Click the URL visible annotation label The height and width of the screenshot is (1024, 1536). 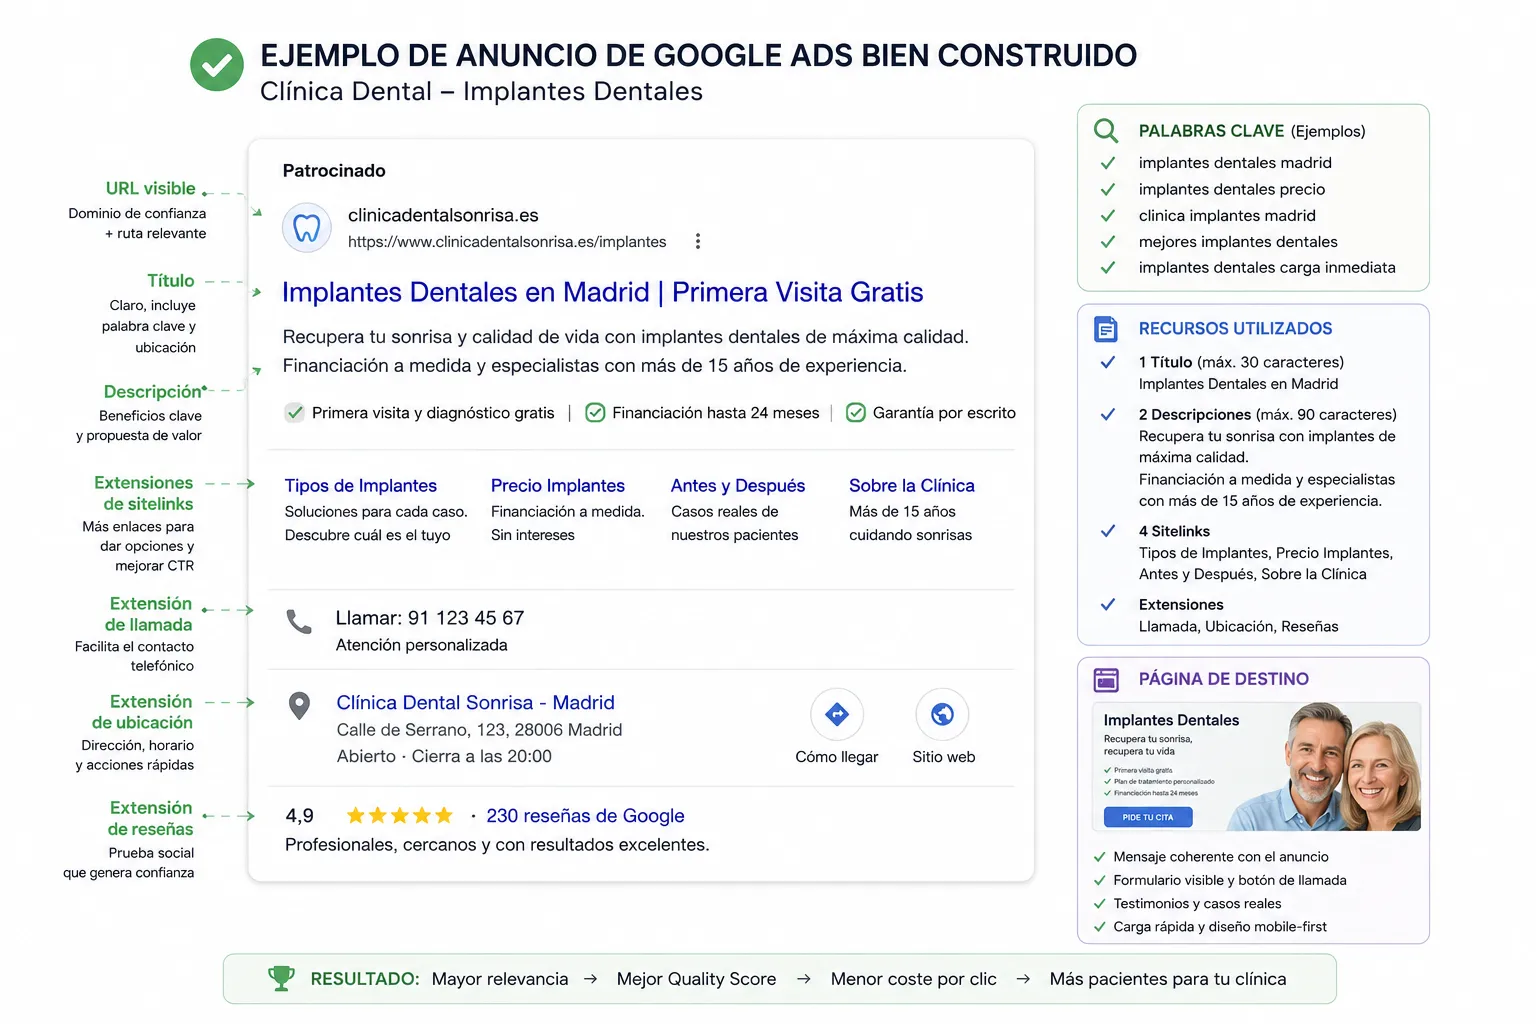[151, 188]
